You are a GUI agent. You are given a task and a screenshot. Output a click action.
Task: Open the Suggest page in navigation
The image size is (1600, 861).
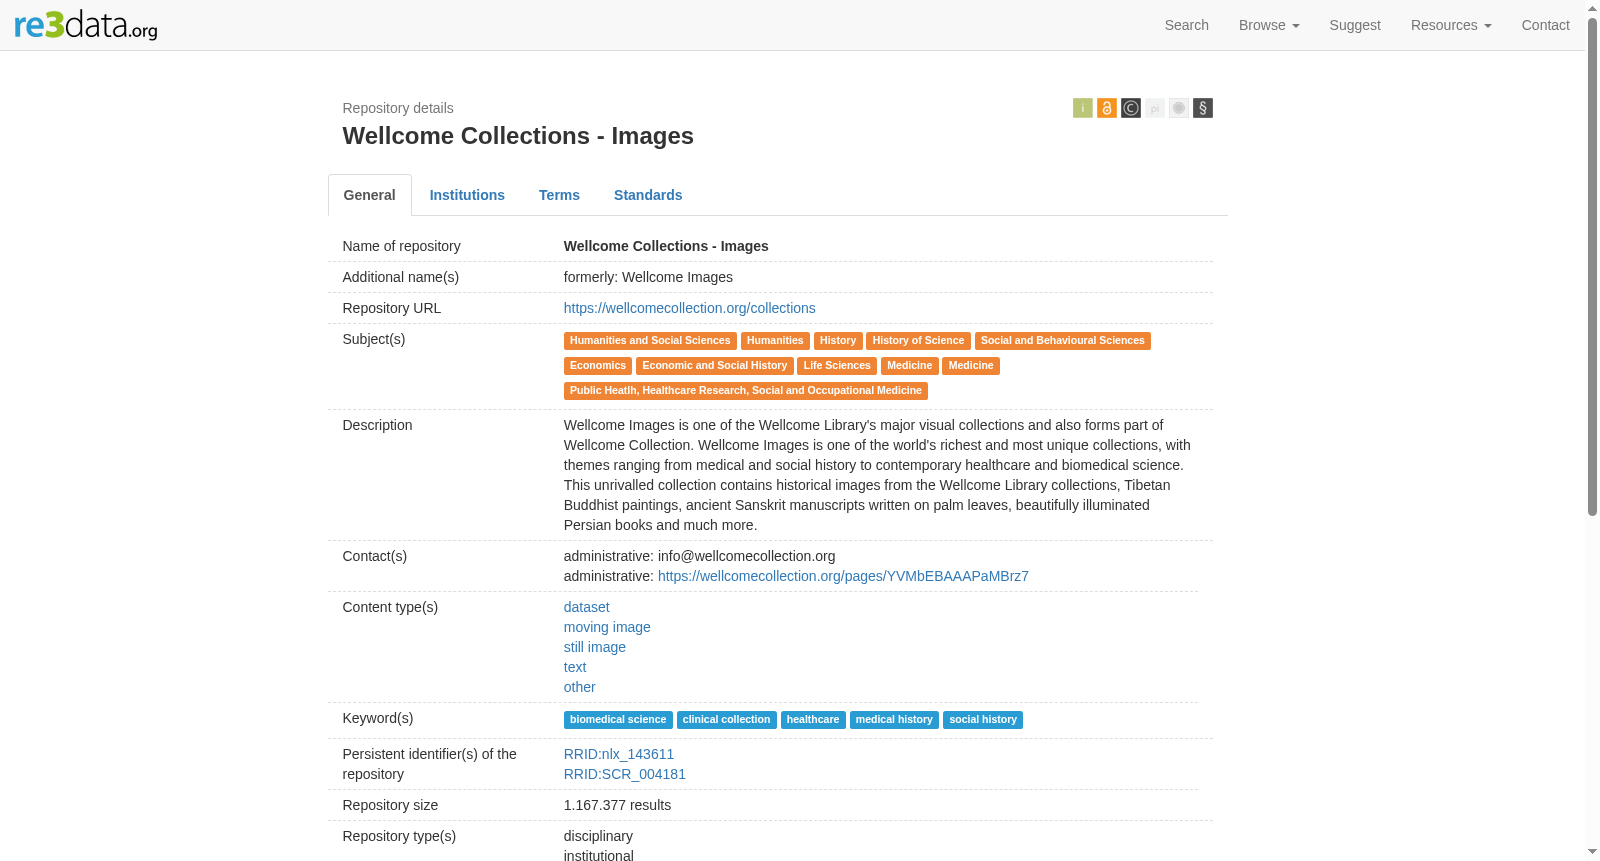[x=1355, y=25]
